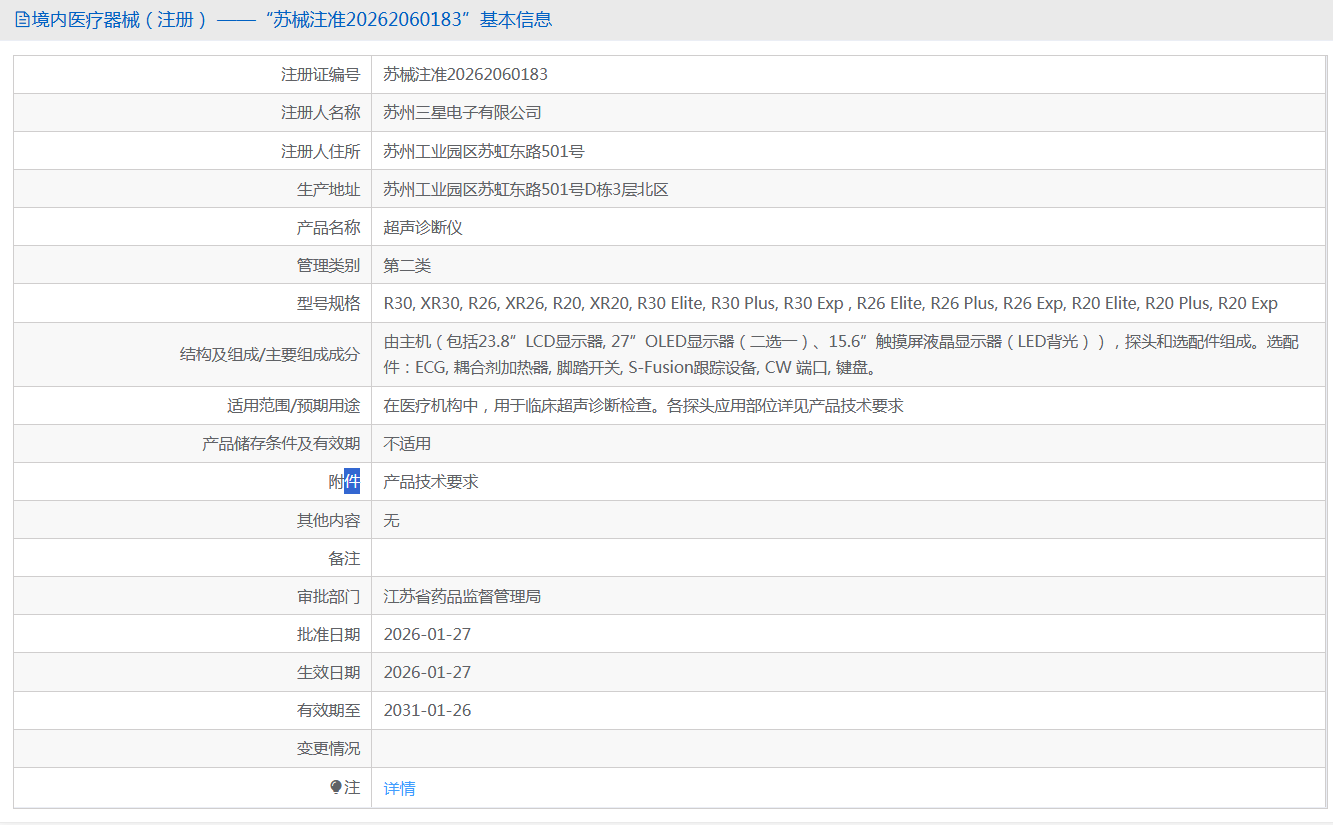Click the 2026-01-27 date in 生效日期 row
This screenshot has width=1333, height=825.
427,672
